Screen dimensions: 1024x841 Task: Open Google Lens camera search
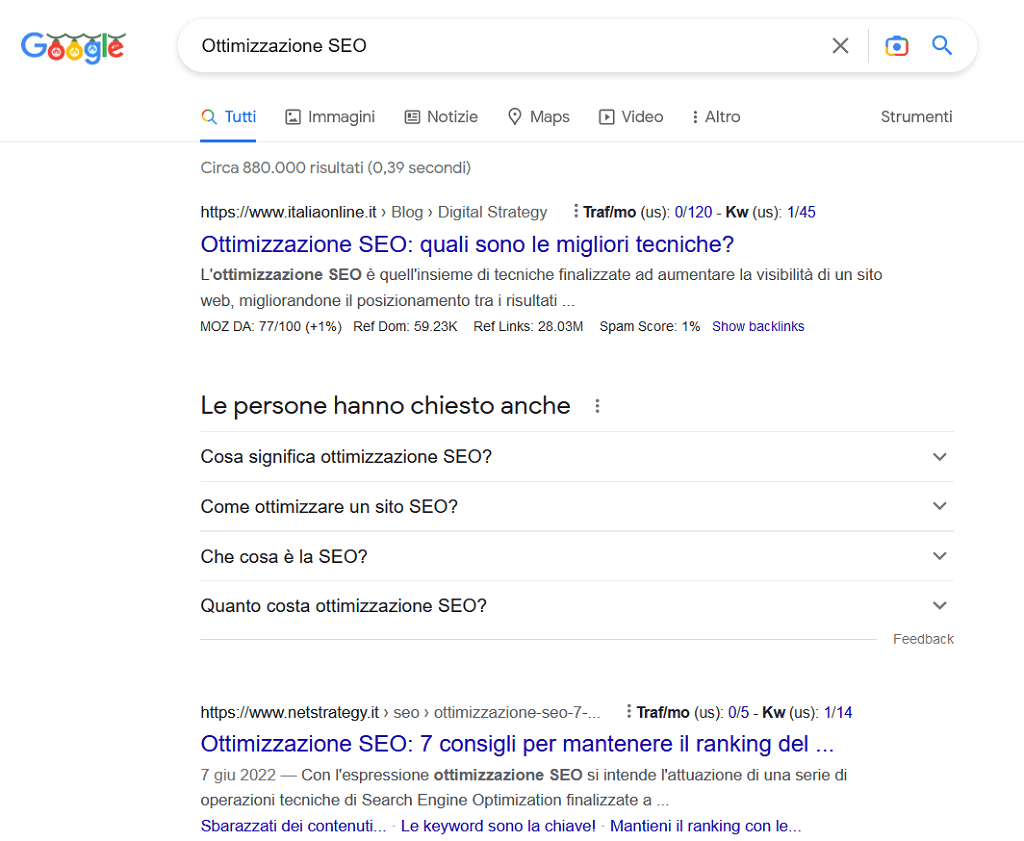pyautogui.click(x=896, y=45)
